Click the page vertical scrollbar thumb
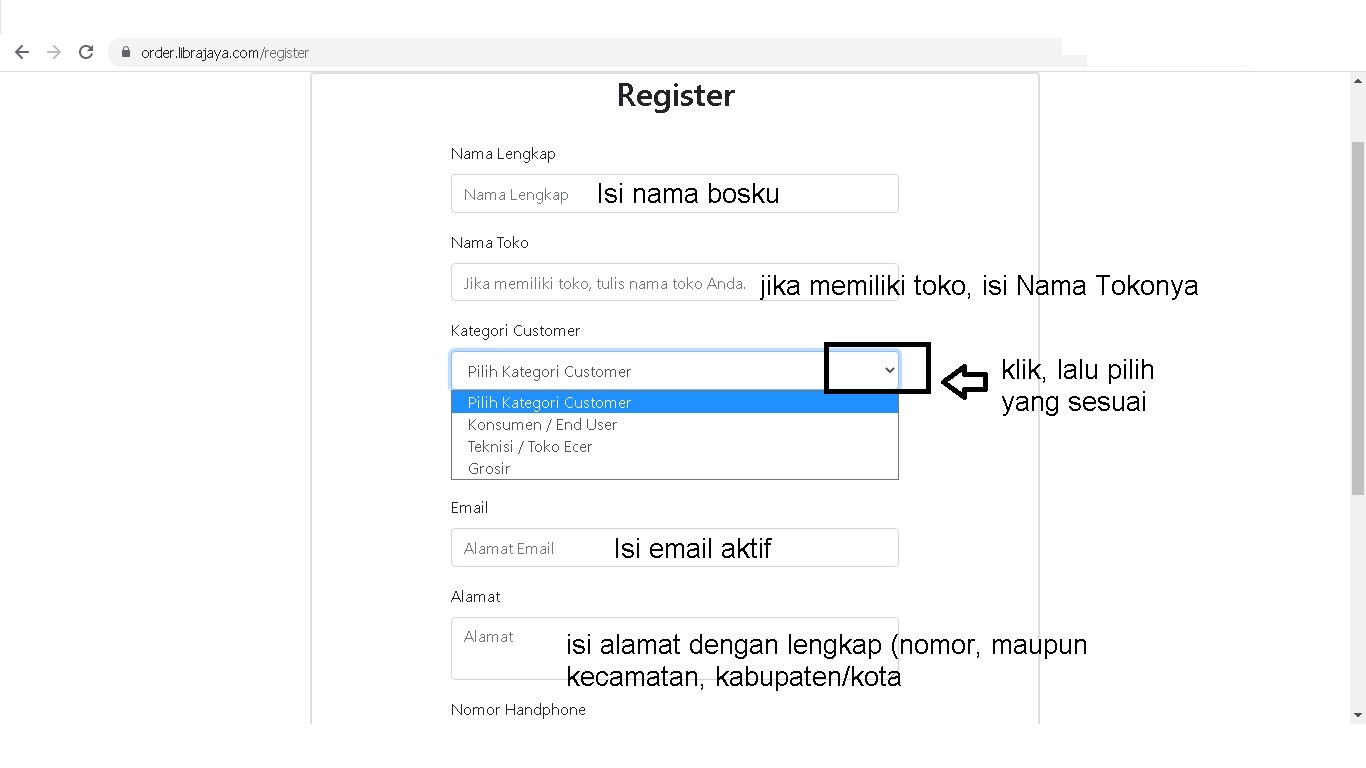Image resolution: width=1366 pixels, height=768 pixels. pyautogui.click(x=1357, y=318)
